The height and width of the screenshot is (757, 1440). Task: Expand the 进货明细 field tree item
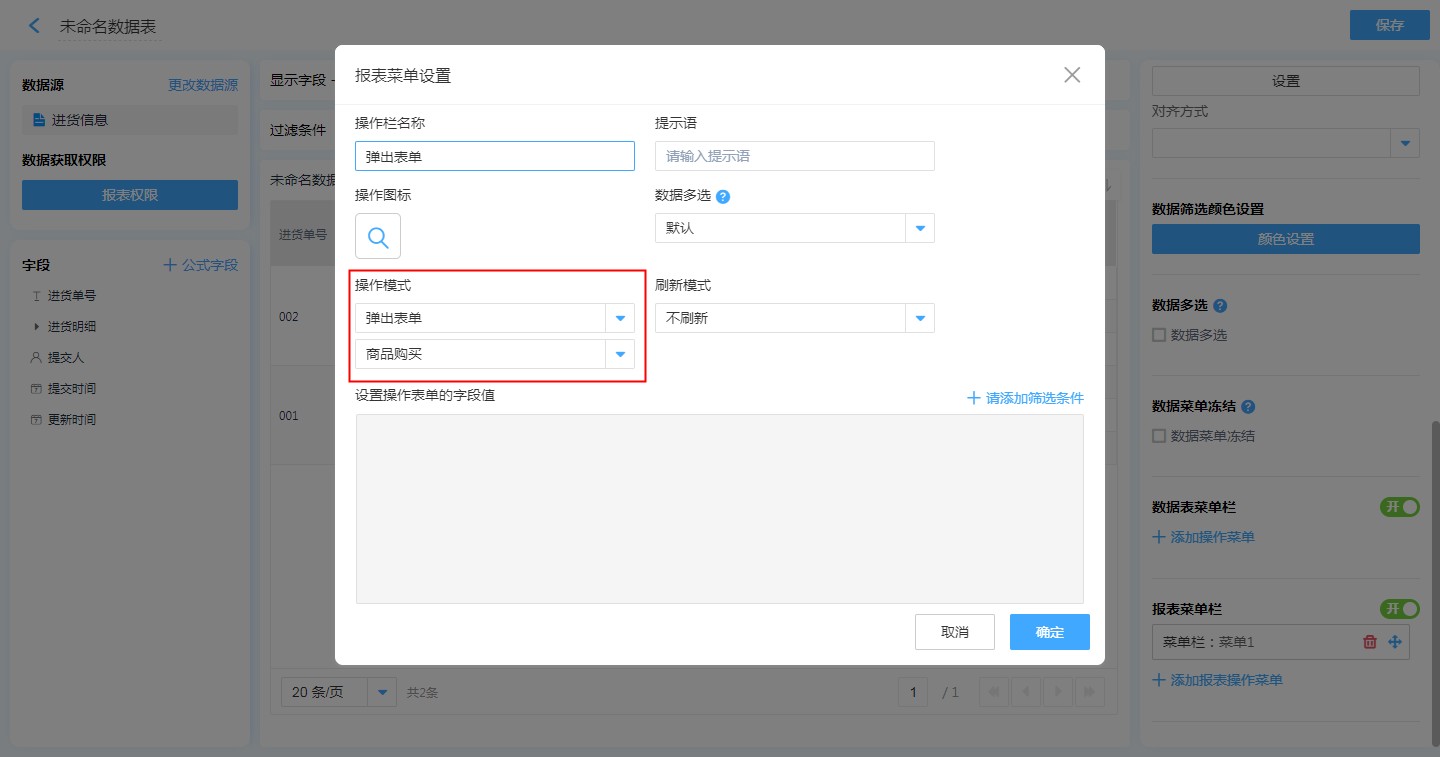[37, 327]
